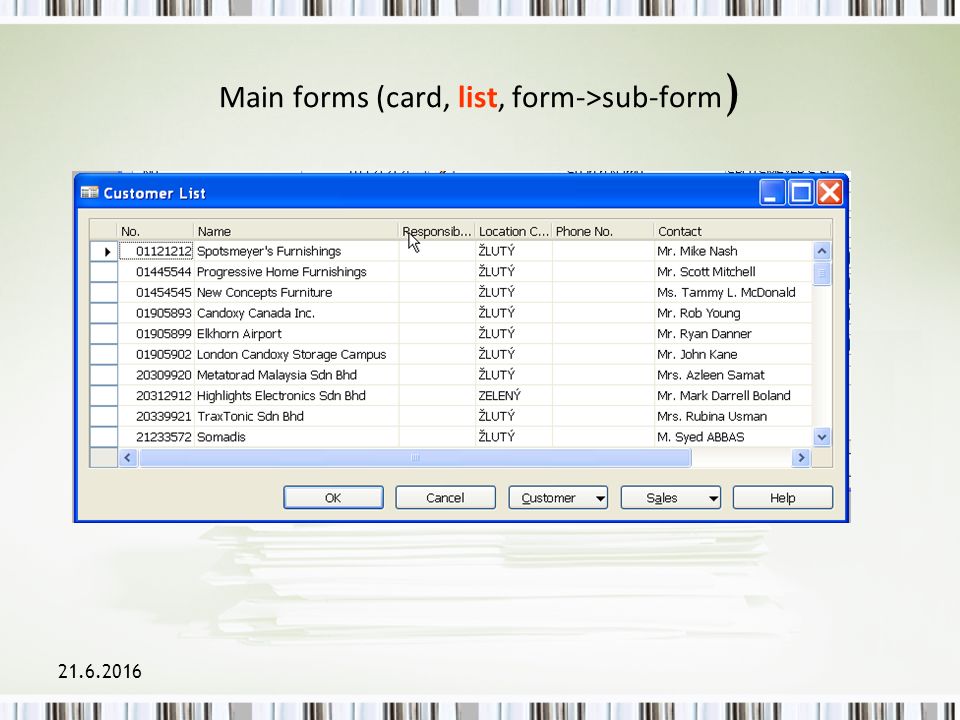This screenshot has width=960, height=720.
Task: Maximize the Customer List window
Action: [x=801, y=192]
